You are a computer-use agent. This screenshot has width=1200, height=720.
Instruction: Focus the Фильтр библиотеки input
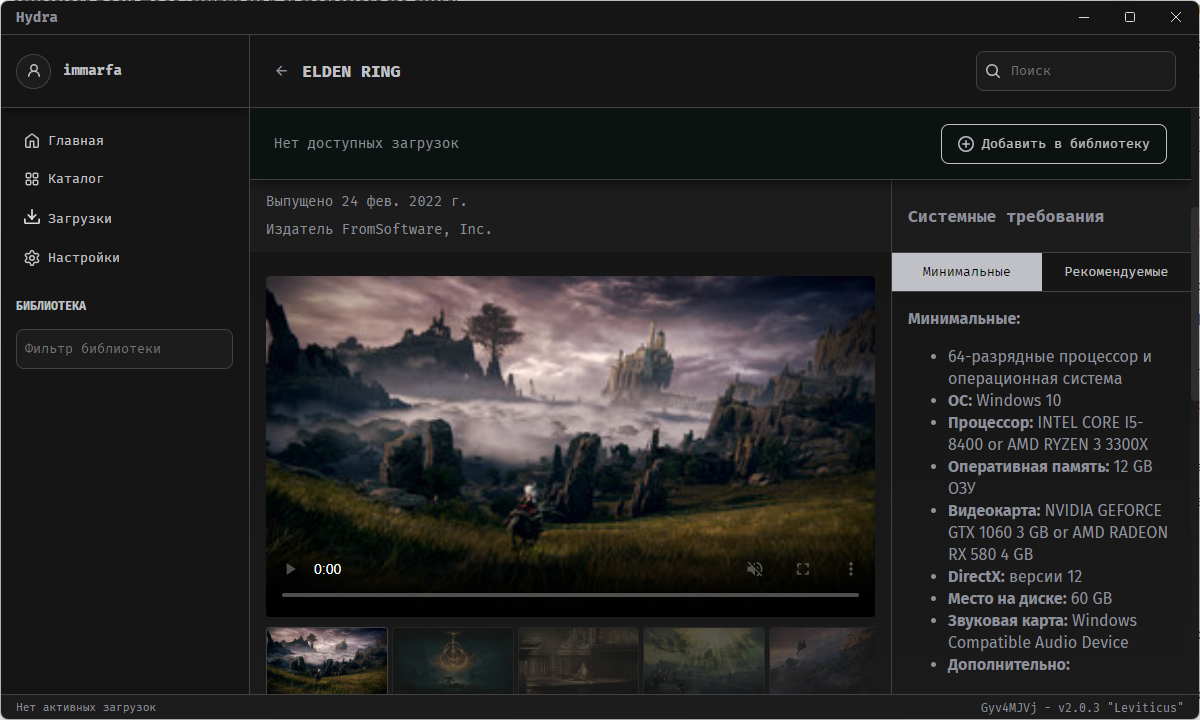[124, 349]
